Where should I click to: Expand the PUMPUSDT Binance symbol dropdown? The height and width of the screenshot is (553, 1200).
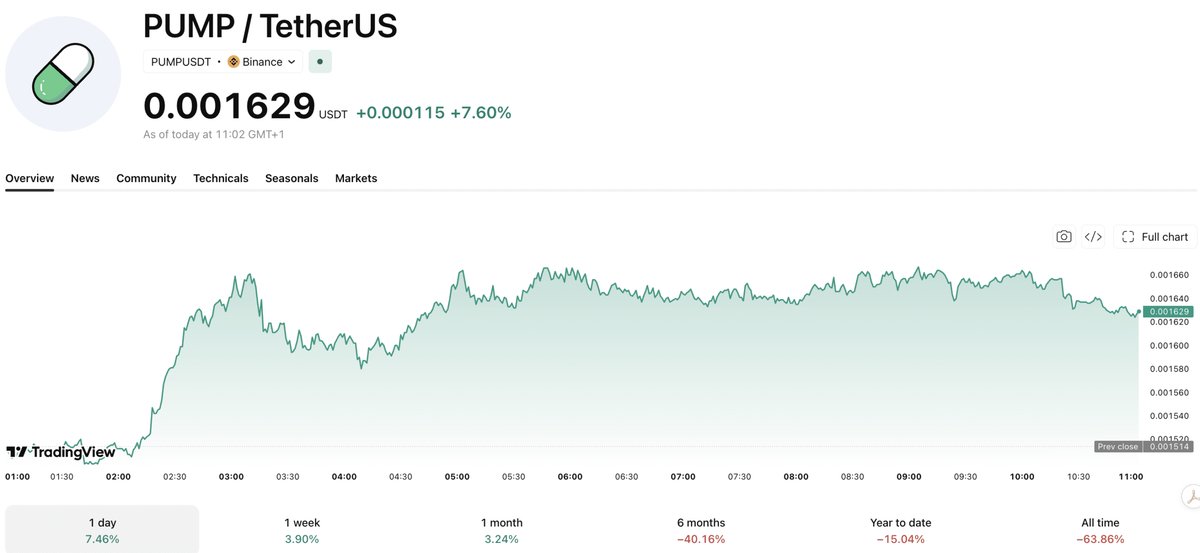pyautogui.click(x=223, y=62)
